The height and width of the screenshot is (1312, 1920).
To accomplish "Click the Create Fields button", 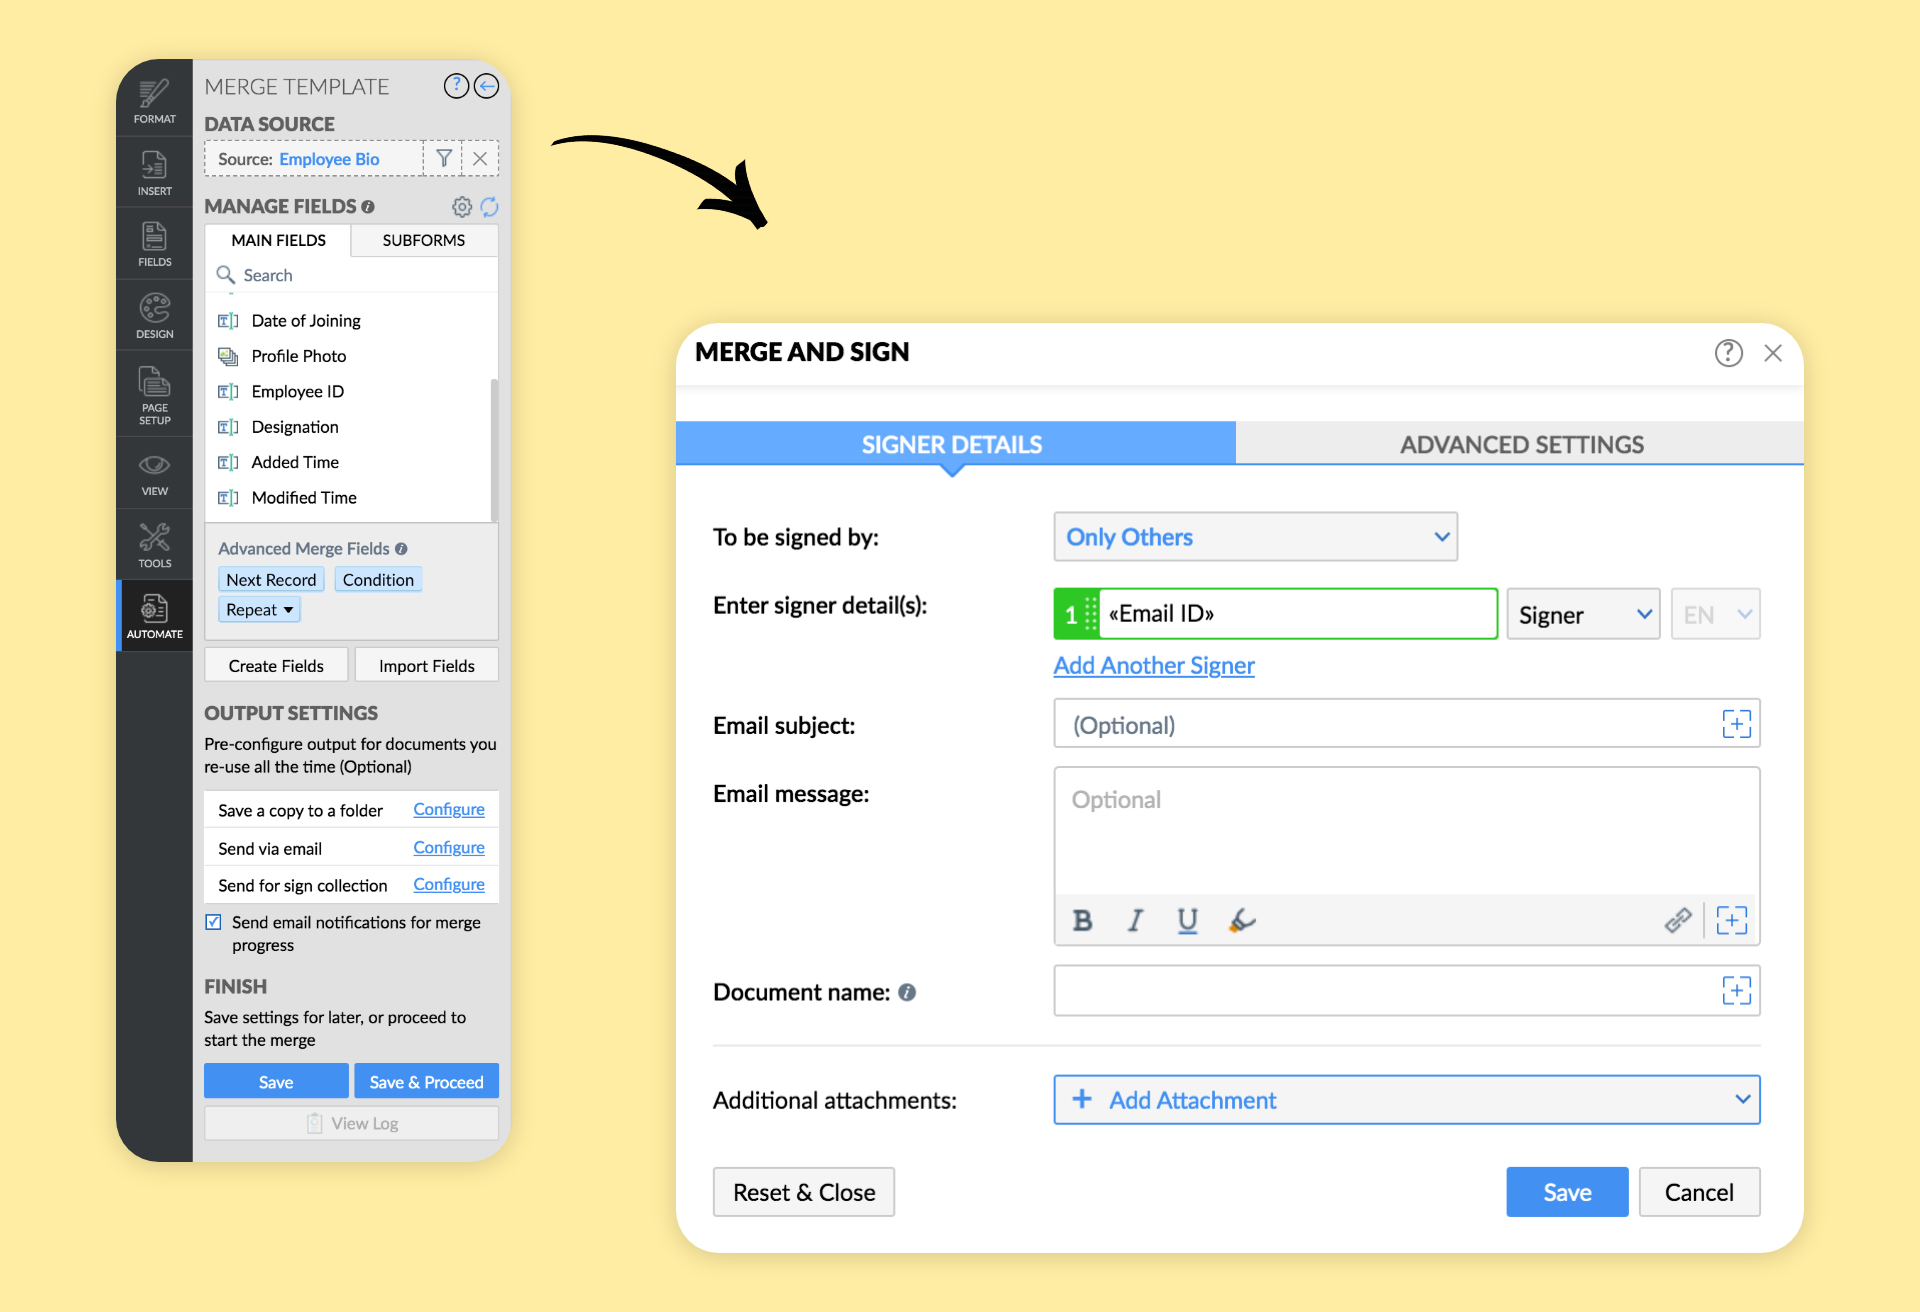I will tap(276, 666).
